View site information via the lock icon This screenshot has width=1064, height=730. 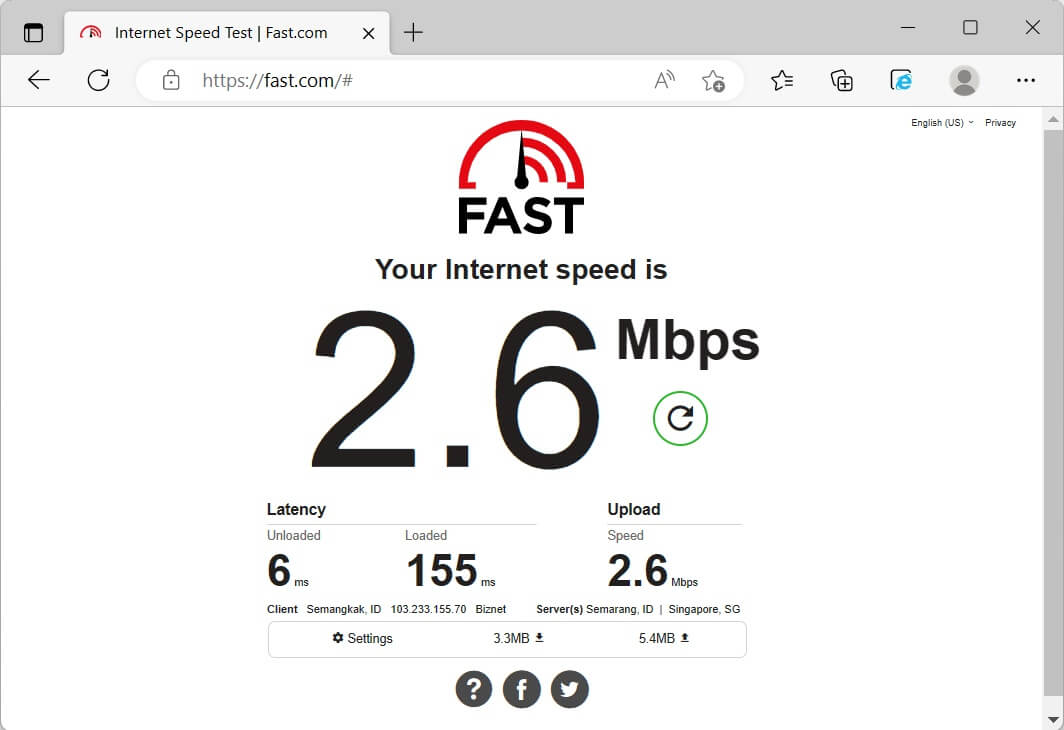point(171,81)
